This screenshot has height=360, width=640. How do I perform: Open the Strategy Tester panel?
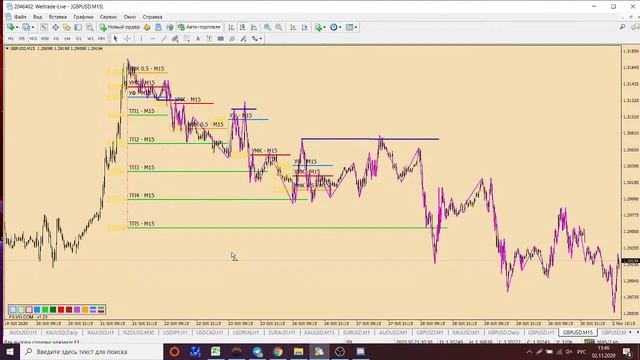tap(89, 27)
